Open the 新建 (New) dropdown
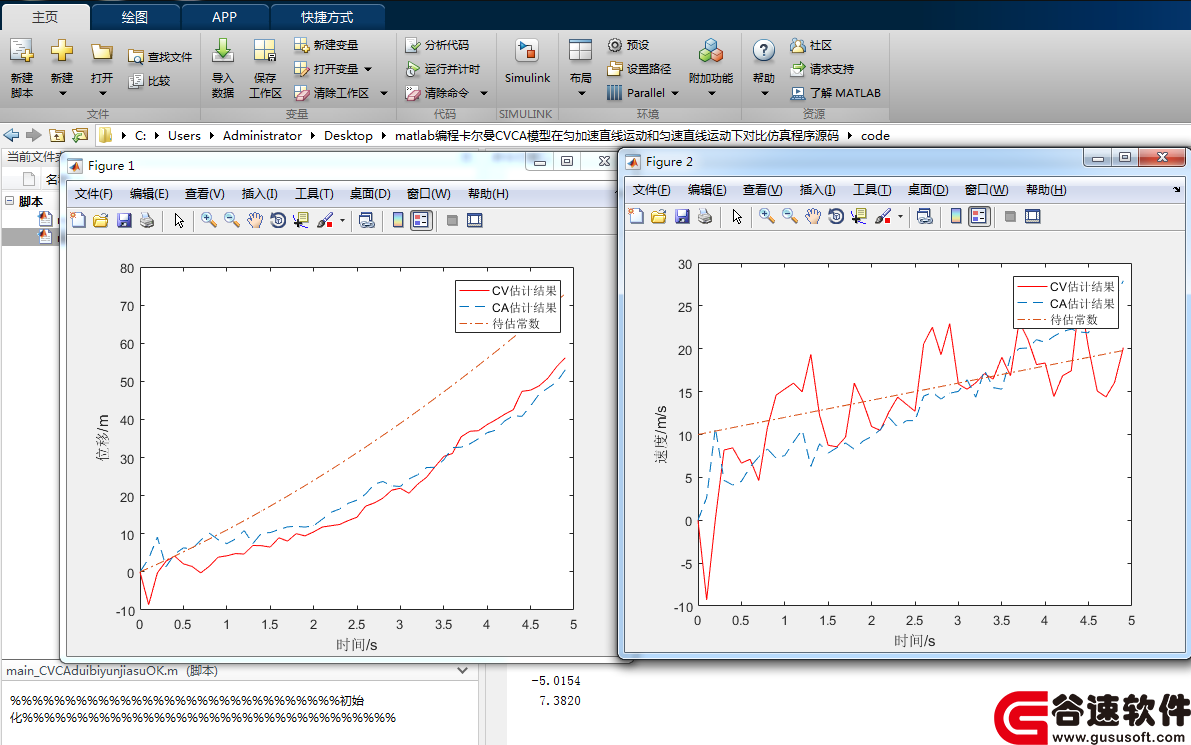Viewport: 1191px width, 745px height. [62, 94]
